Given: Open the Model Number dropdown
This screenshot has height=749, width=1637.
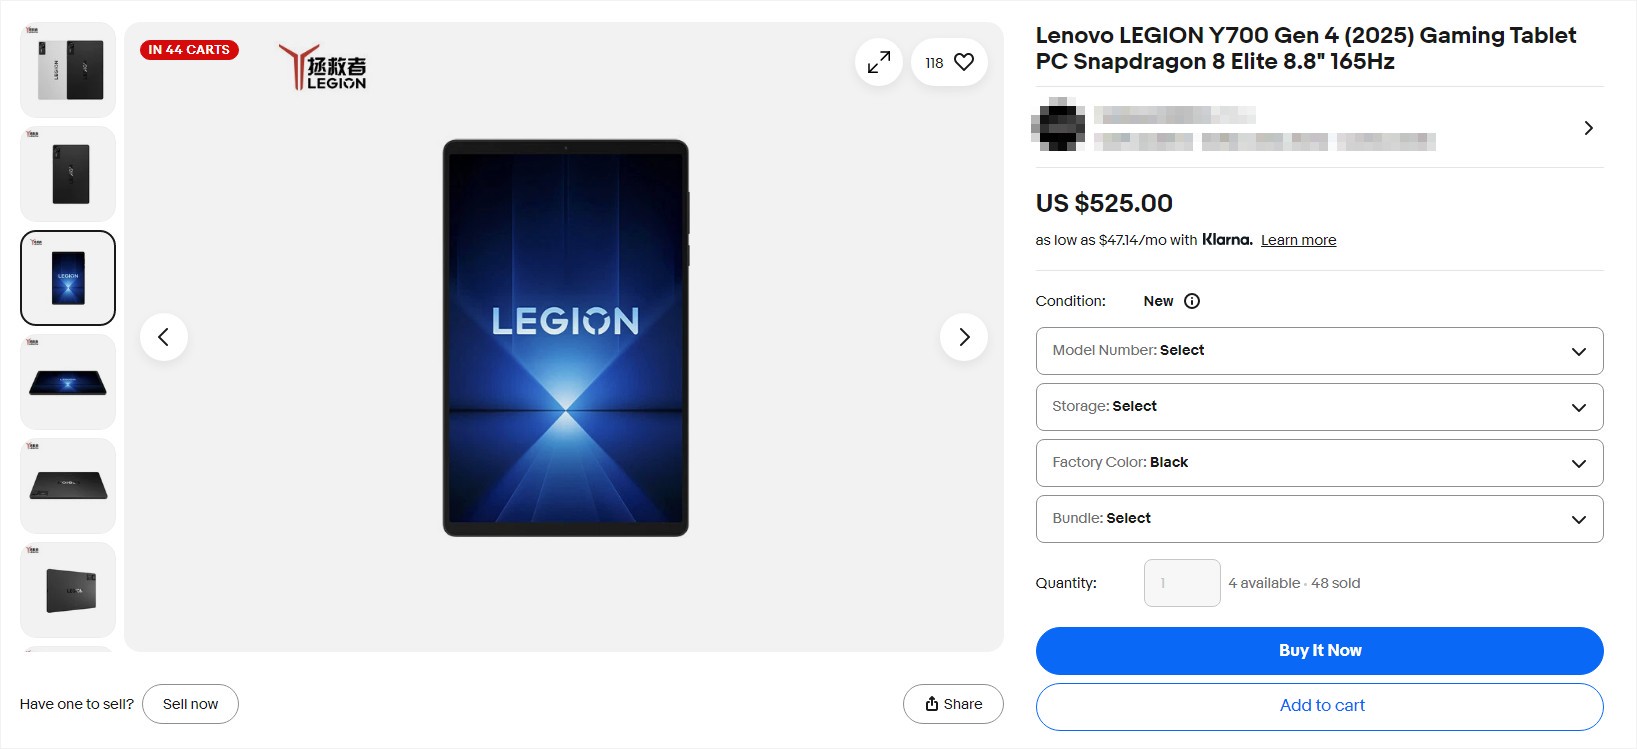Looking at the screenshot, I should (x=1319, y=351).
